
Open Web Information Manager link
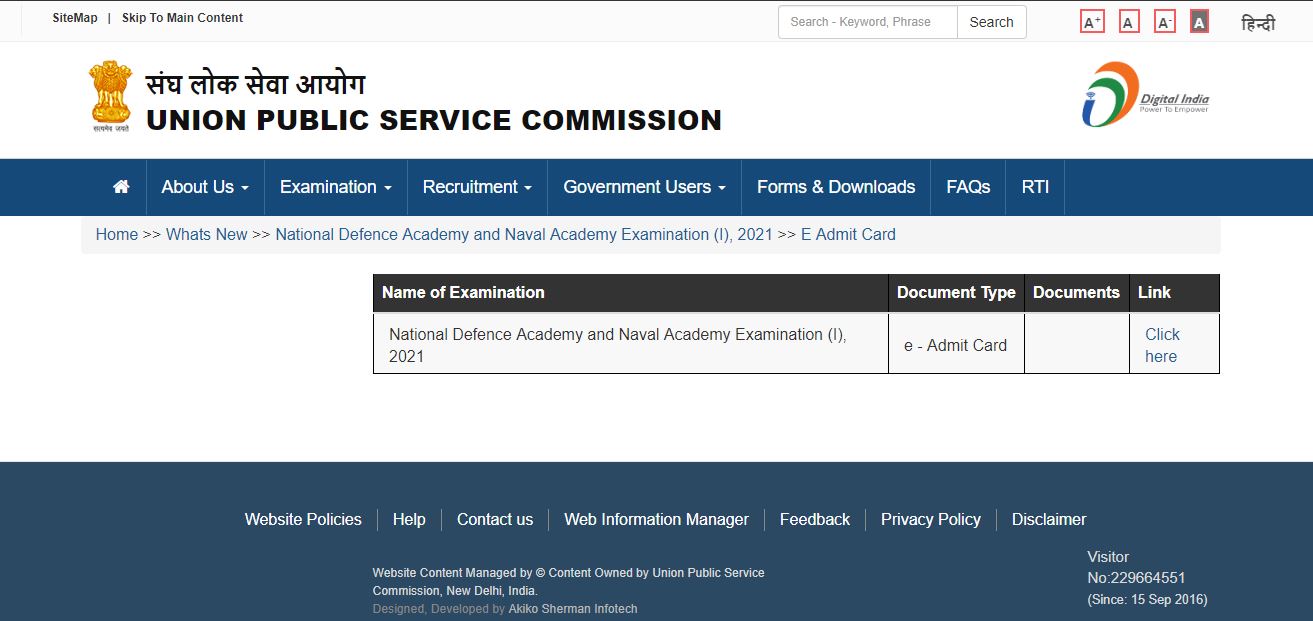656,519
